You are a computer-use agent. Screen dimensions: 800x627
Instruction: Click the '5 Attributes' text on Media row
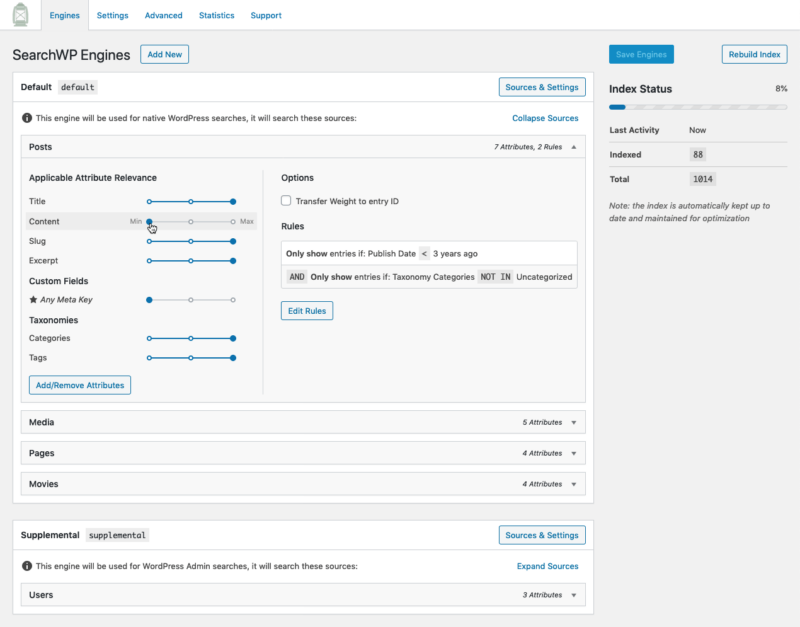pos(542,422)
